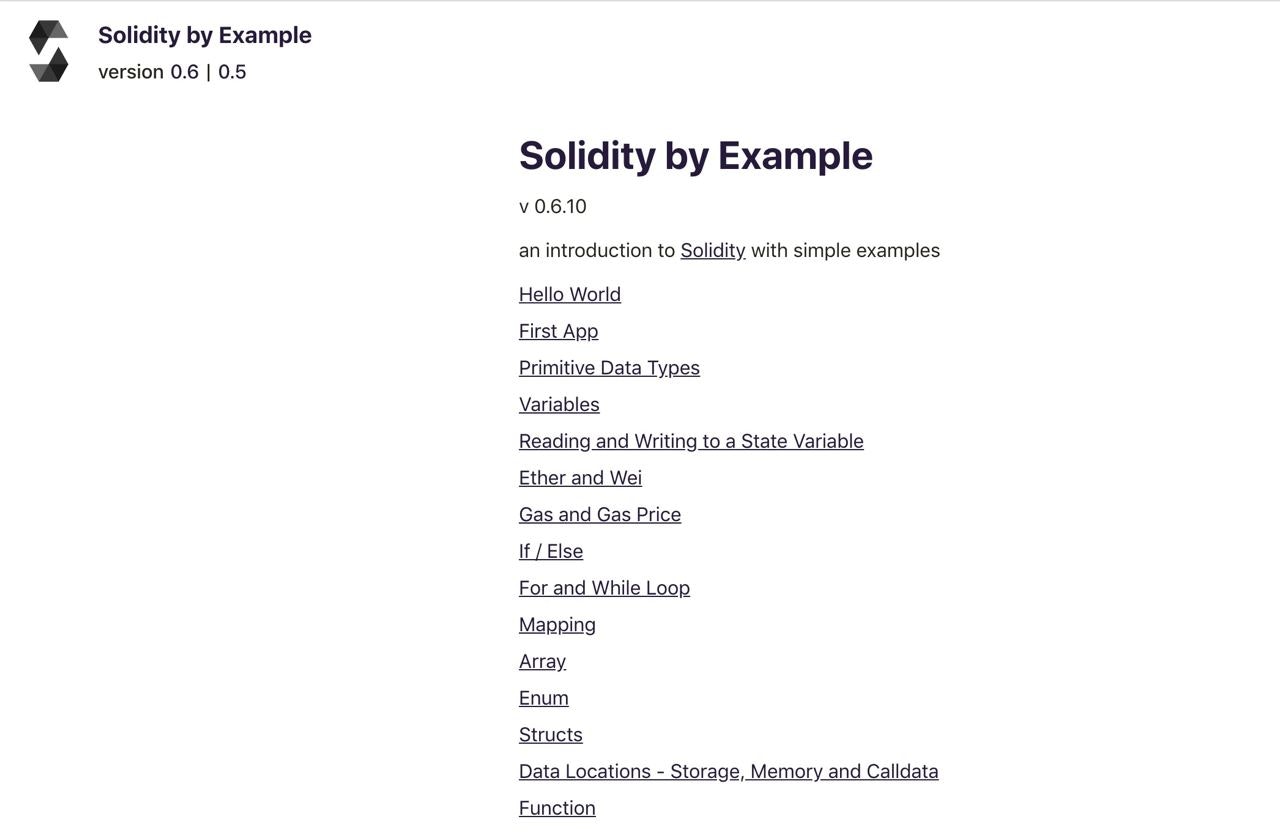Open the Array example
The width and height of the screenshot is (1280, 832).
pyautogui.click(x=542, y=661)
